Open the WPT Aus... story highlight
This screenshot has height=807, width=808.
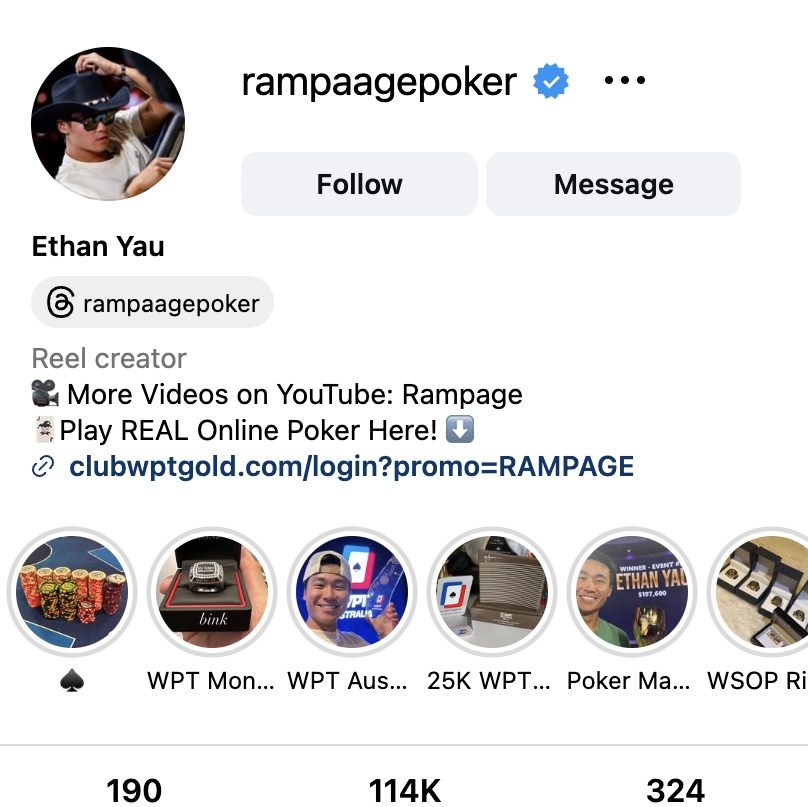tap(352, 592)
